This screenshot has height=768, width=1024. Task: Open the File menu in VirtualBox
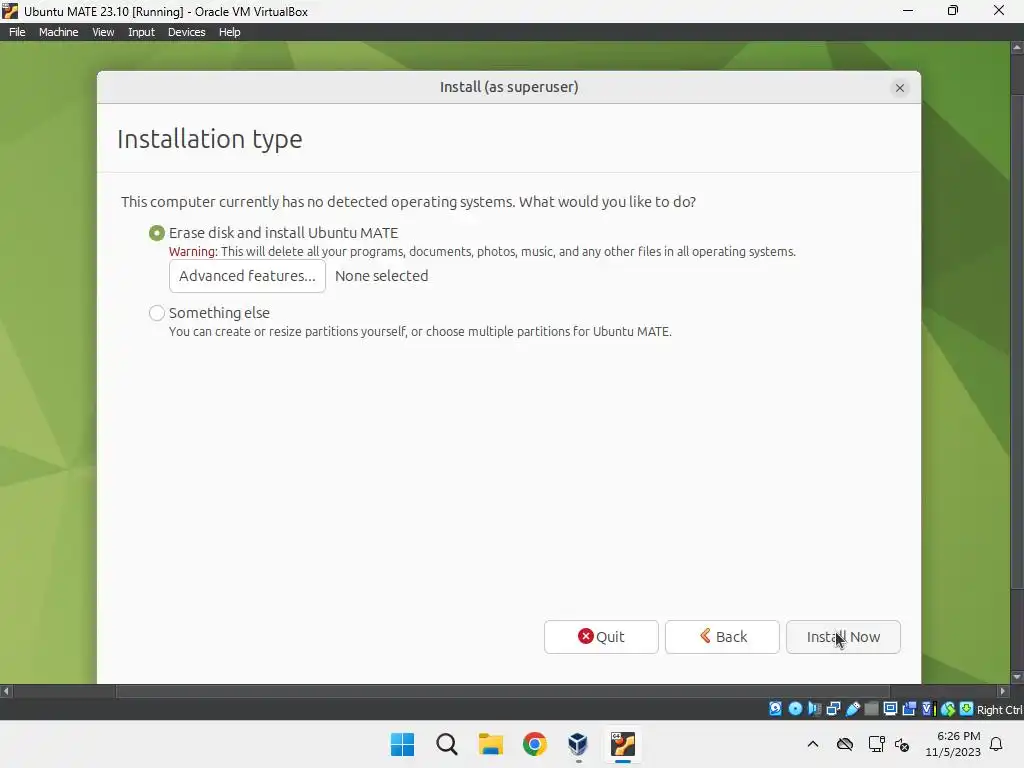coord(17,32)
